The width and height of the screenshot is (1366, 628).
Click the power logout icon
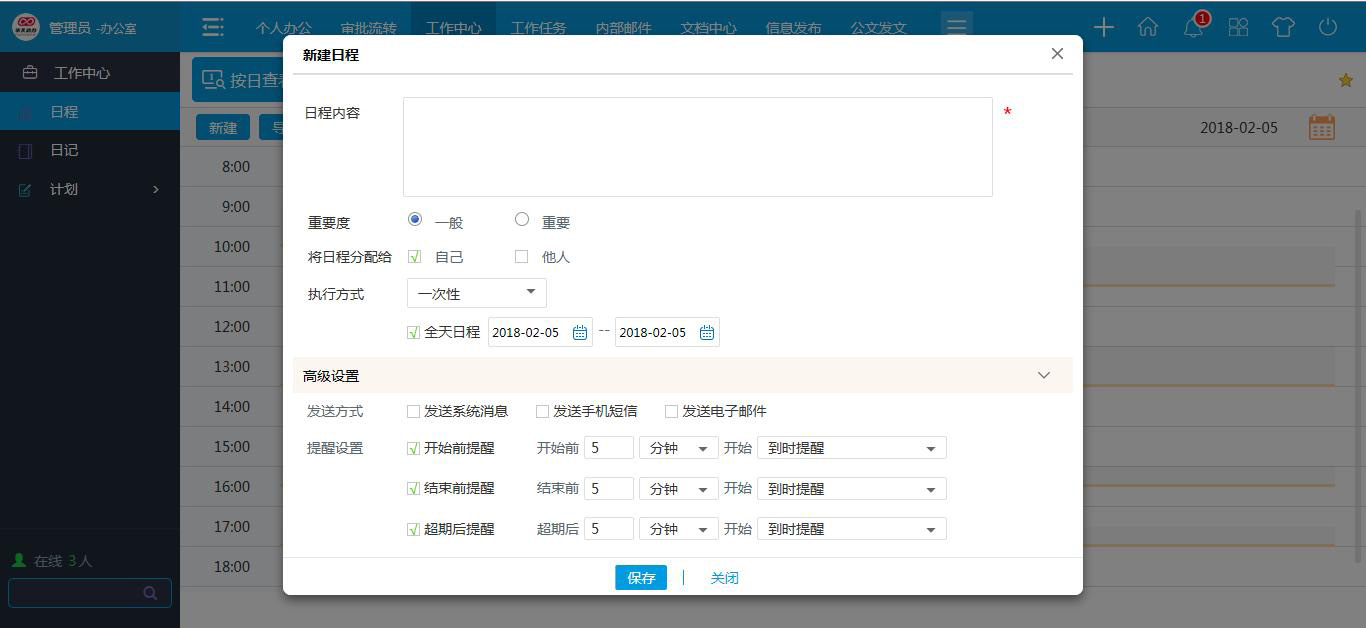tap(1328, 28)
